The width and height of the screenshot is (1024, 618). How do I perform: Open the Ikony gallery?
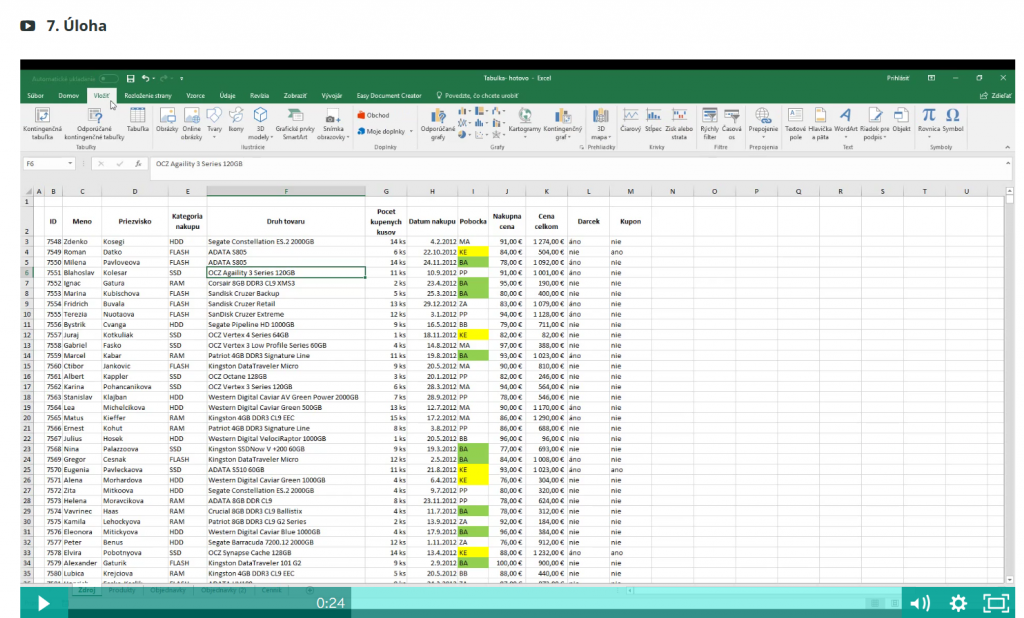click(236, 120)
